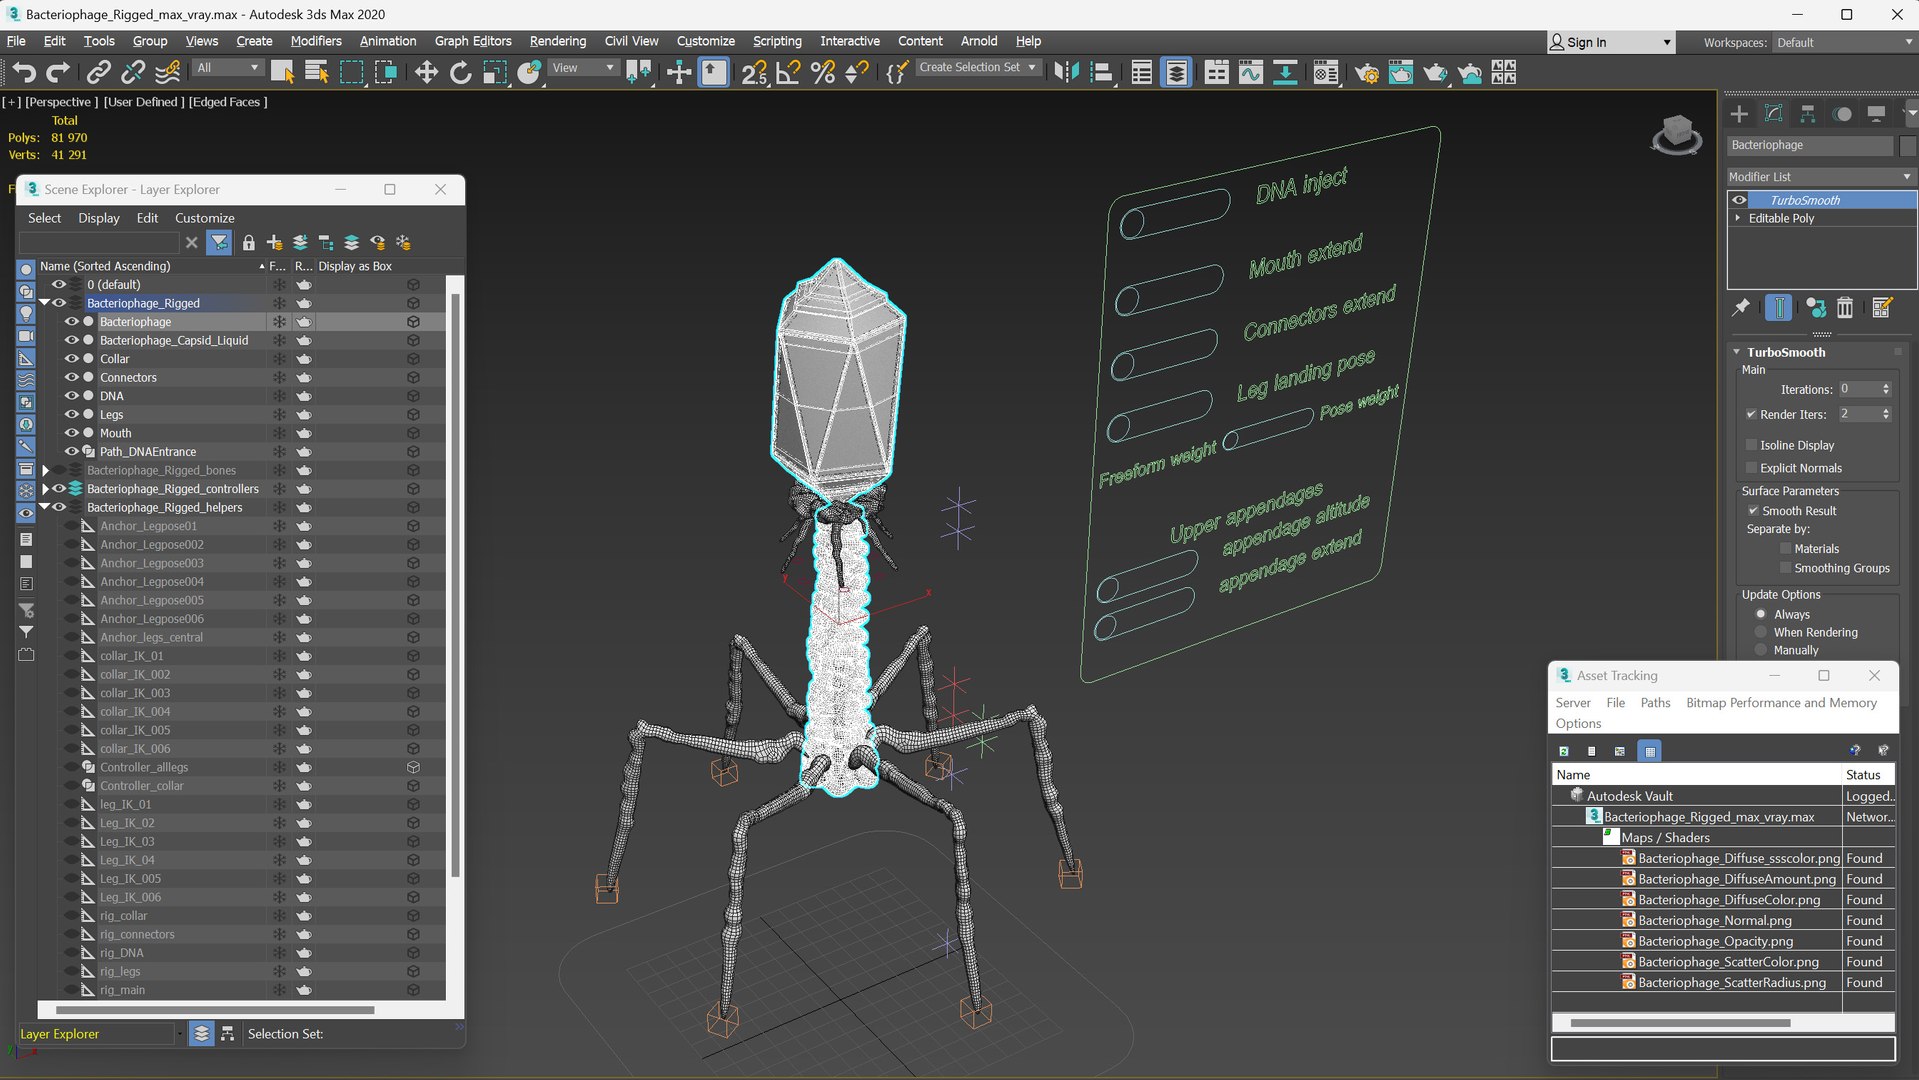Select the Select and Rotate tool
The width and height of the screenshot is (1919, 1080).
(460, 72)
